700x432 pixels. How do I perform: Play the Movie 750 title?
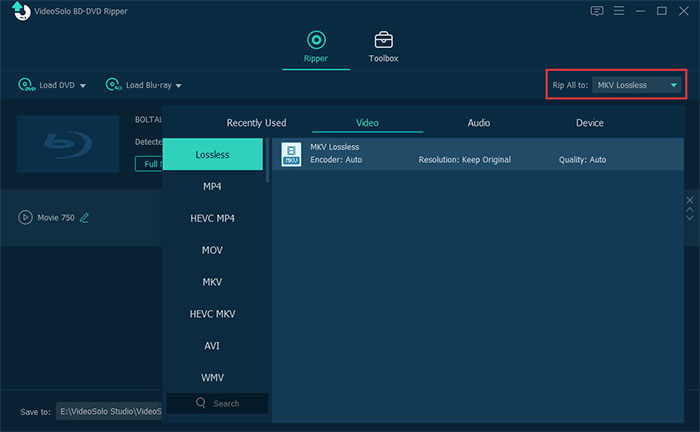click(x=25, y=217)
